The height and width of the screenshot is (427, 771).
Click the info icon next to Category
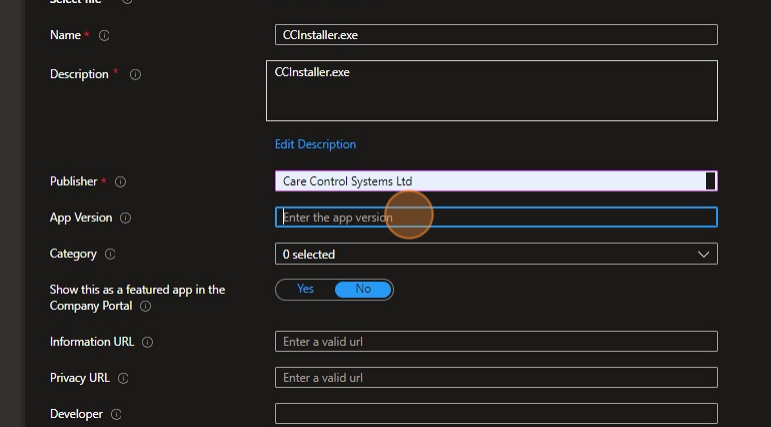click(110, 254)
